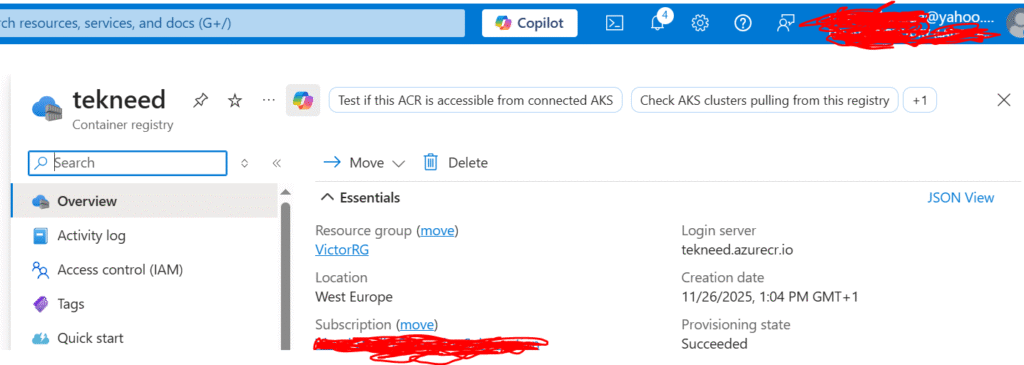Click the move link beside Resource group
Image resolution: width=1024 pixels, height=365 pixels.
coord(438,230)
